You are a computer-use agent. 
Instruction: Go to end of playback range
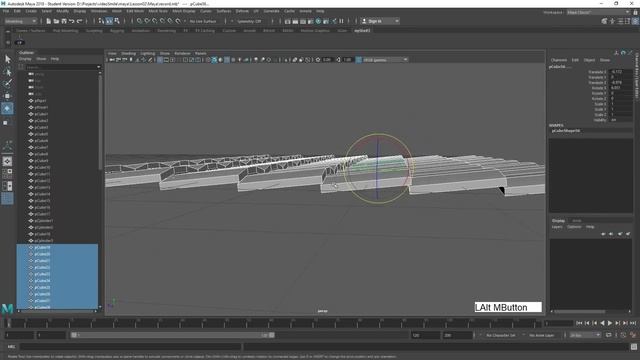(x=633, y=323)
